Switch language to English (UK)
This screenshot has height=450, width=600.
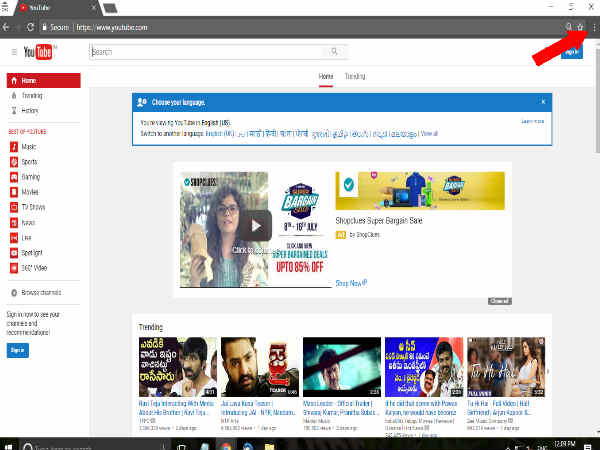[x=220, y=134]
